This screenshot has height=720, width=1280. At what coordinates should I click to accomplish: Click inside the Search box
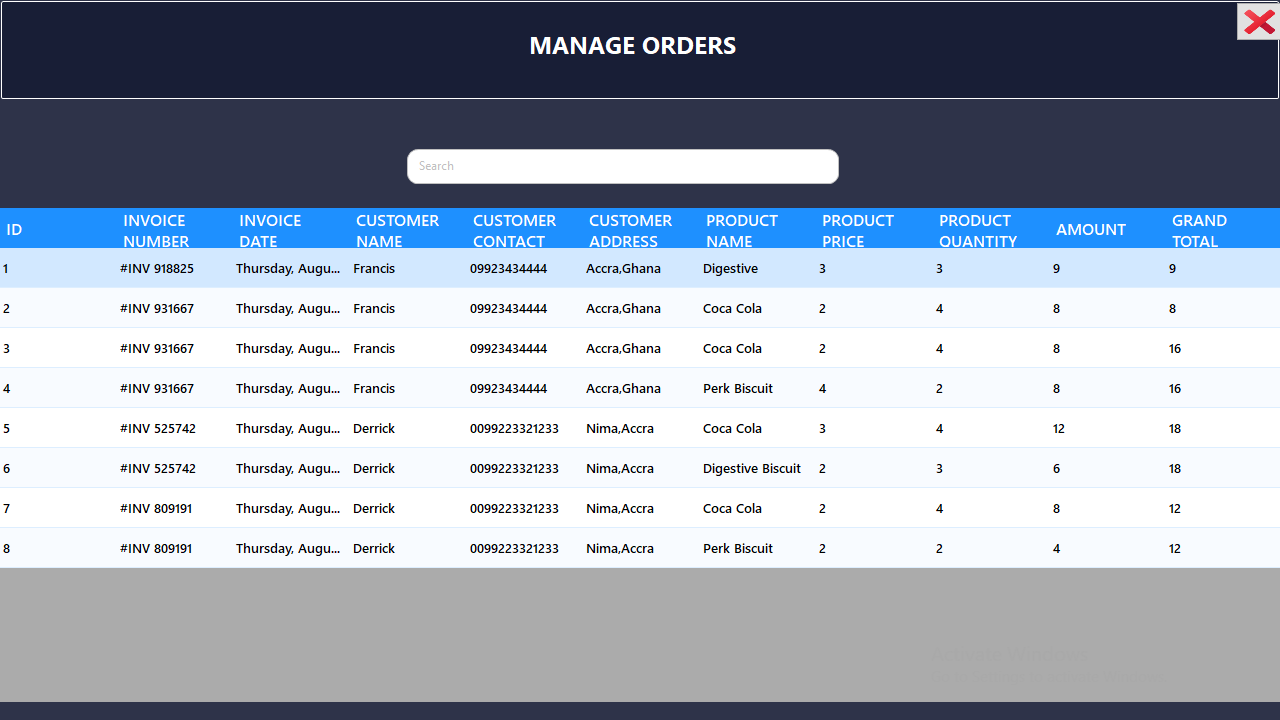(x=622, y=166)
